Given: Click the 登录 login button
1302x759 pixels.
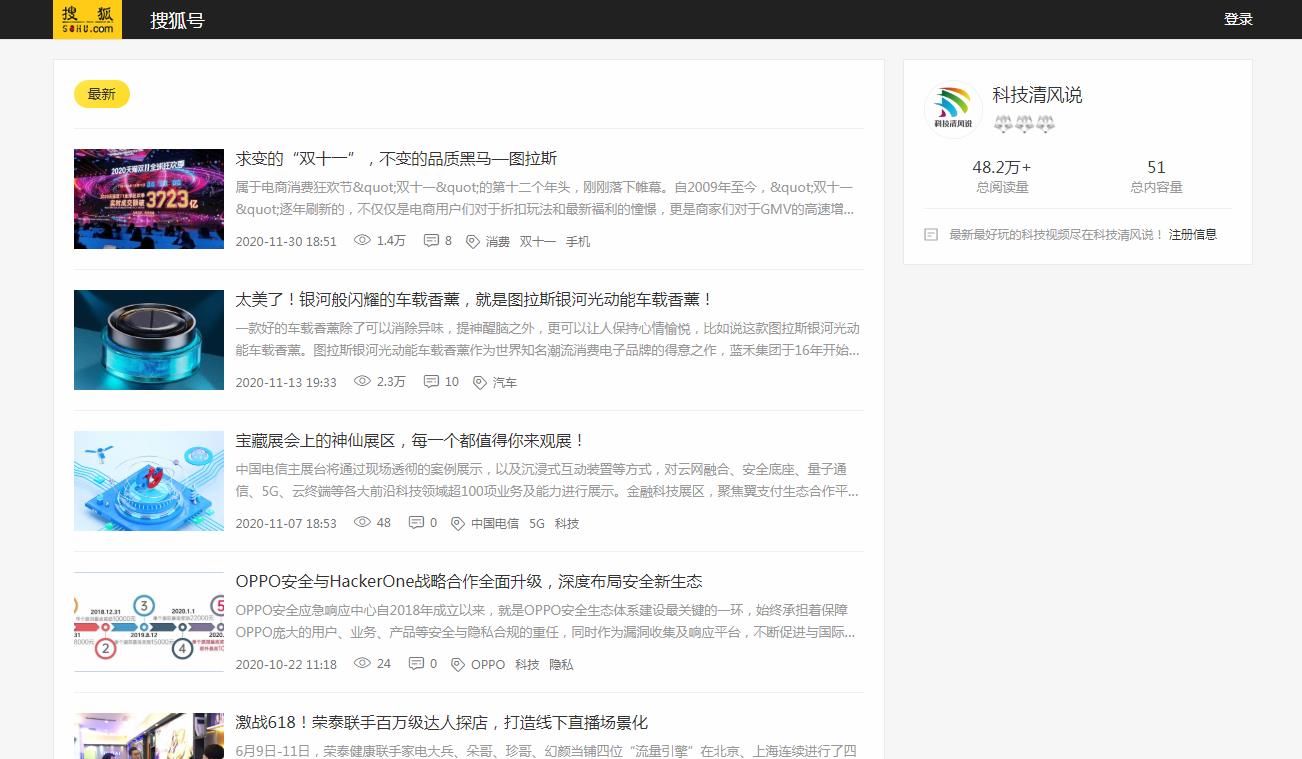Looking at the screenshot, I should (x=1238, y=19).
